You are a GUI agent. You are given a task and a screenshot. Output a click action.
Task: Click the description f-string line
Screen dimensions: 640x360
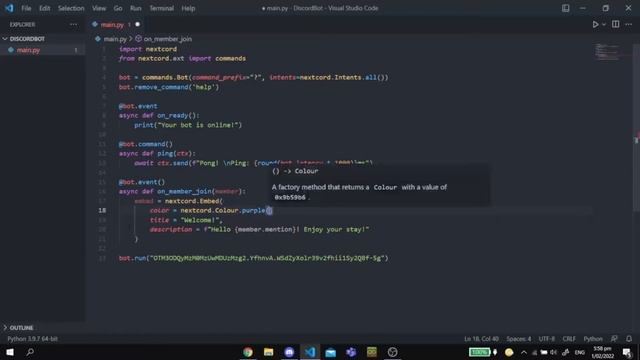click(x=259, y=229)
